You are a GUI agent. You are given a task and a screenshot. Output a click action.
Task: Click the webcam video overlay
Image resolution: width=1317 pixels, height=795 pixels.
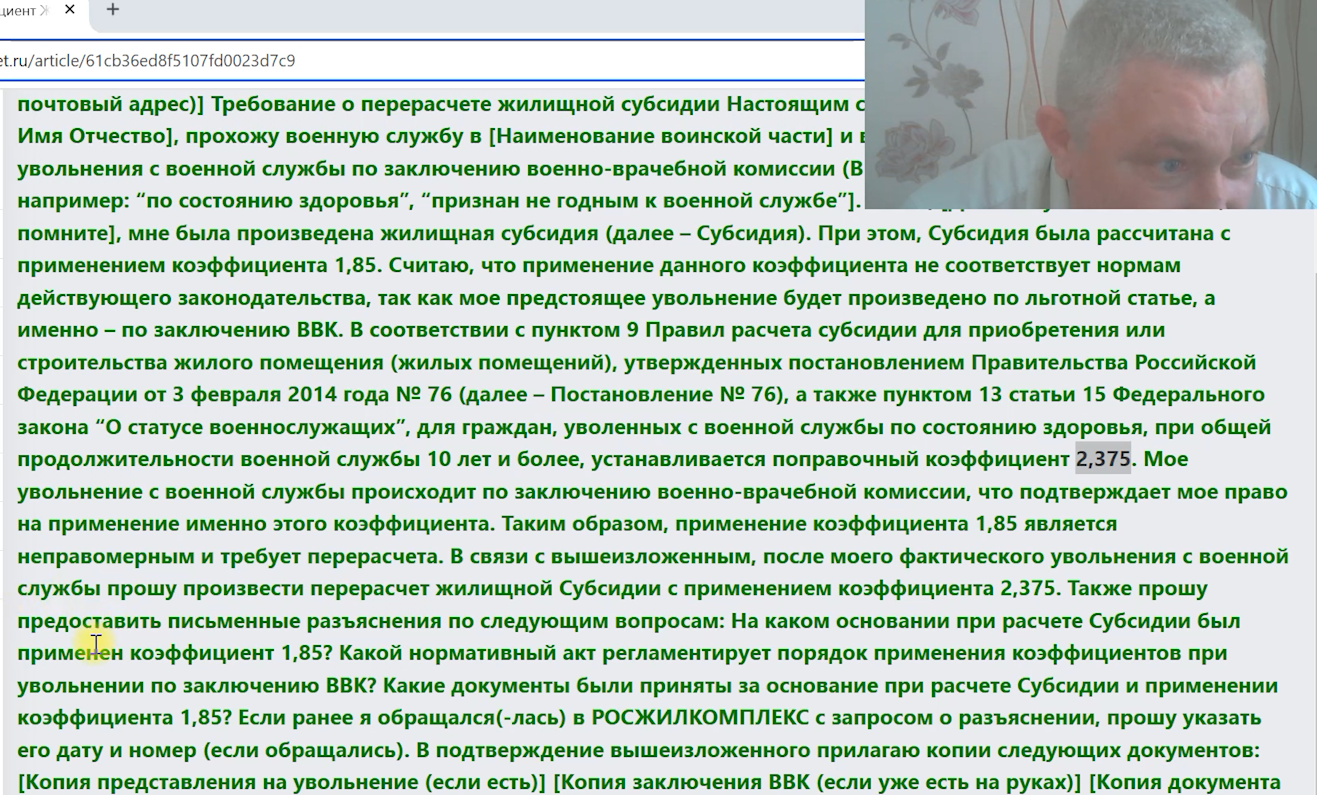click(x=1091, y=104)
